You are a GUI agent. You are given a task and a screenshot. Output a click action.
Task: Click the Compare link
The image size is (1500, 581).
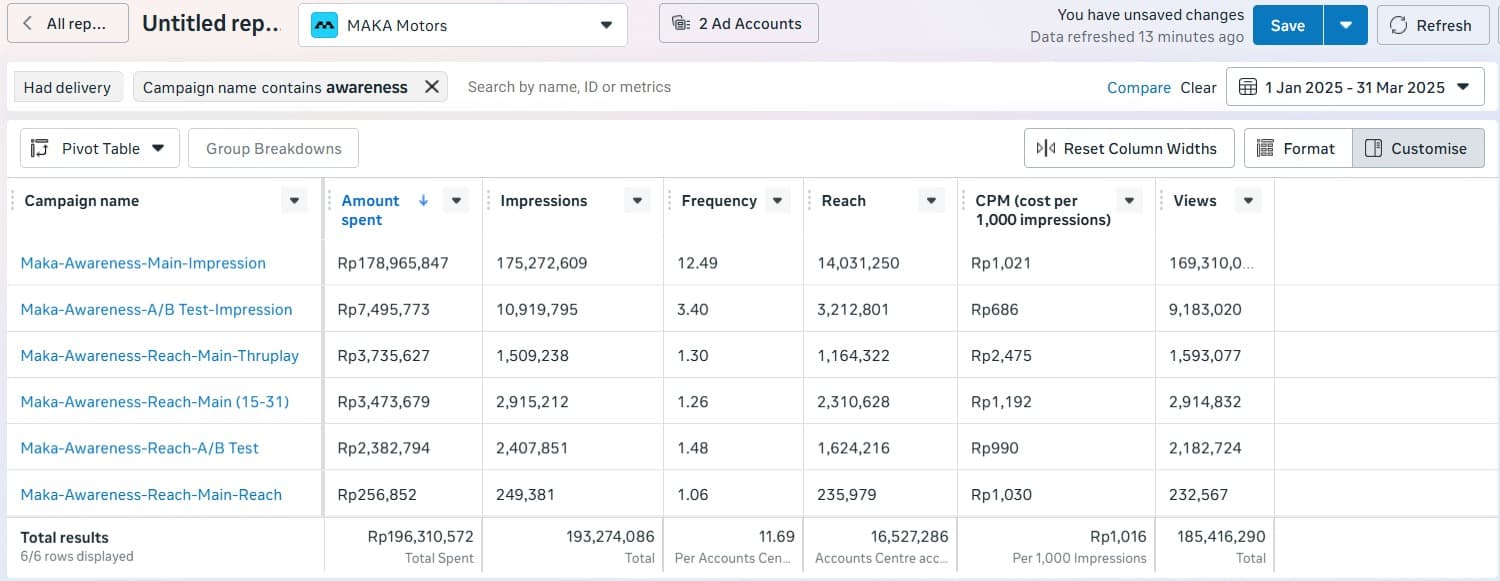(1138, 88)
